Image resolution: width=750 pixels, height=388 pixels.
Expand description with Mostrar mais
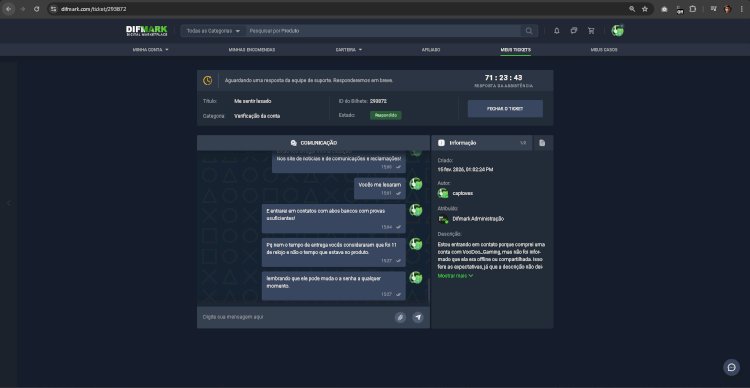[455, 276]
